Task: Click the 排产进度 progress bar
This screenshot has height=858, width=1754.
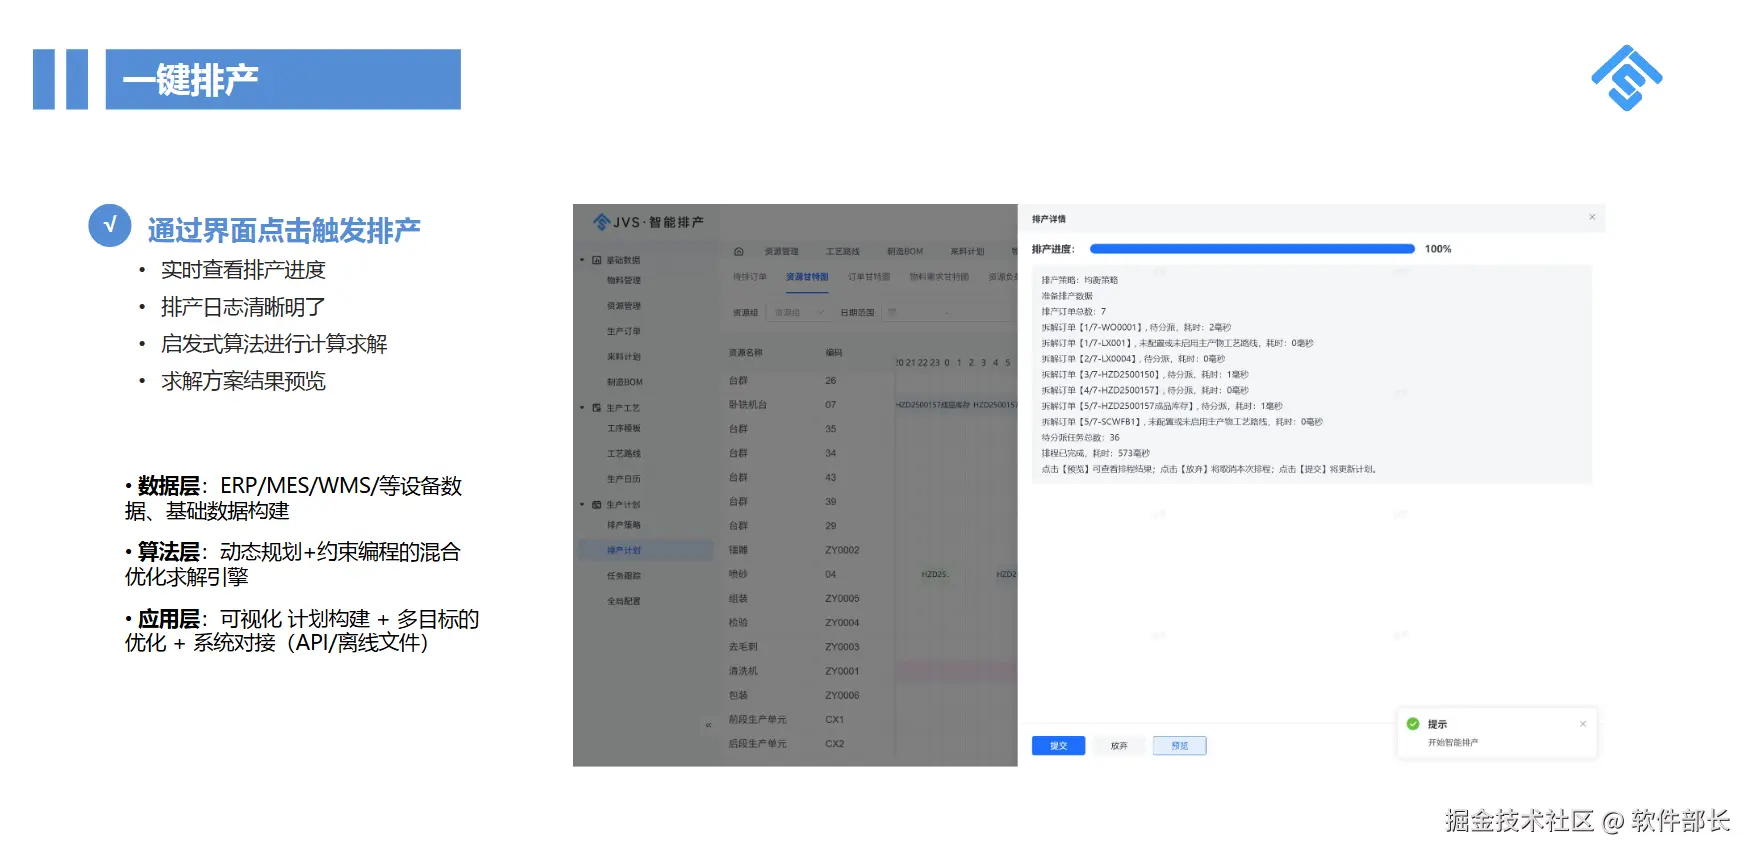Action: click(x=1252, y=249)
